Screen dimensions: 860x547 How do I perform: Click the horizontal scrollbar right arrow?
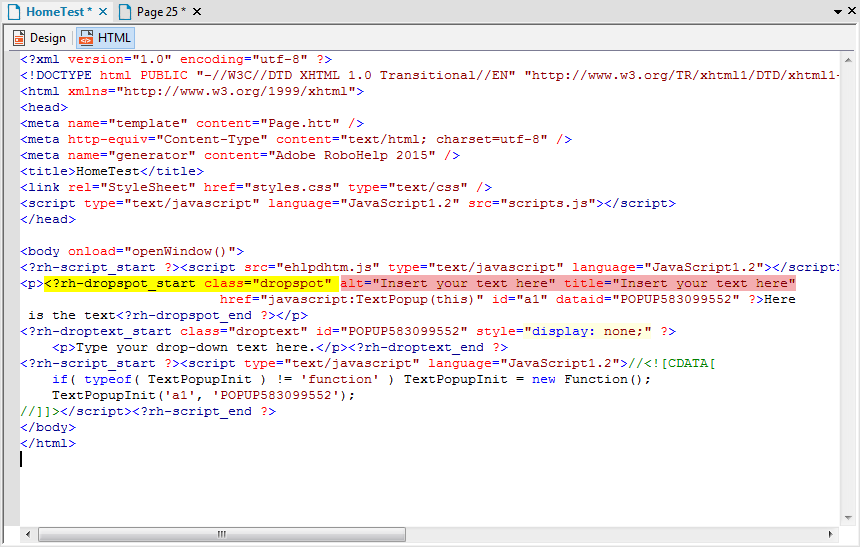click(x=830, y=534)
